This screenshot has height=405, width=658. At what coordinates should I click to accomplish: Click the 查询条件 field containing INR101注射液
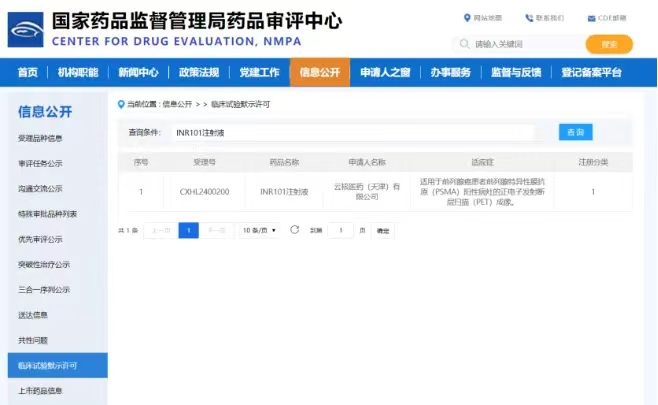coord(352,133)
